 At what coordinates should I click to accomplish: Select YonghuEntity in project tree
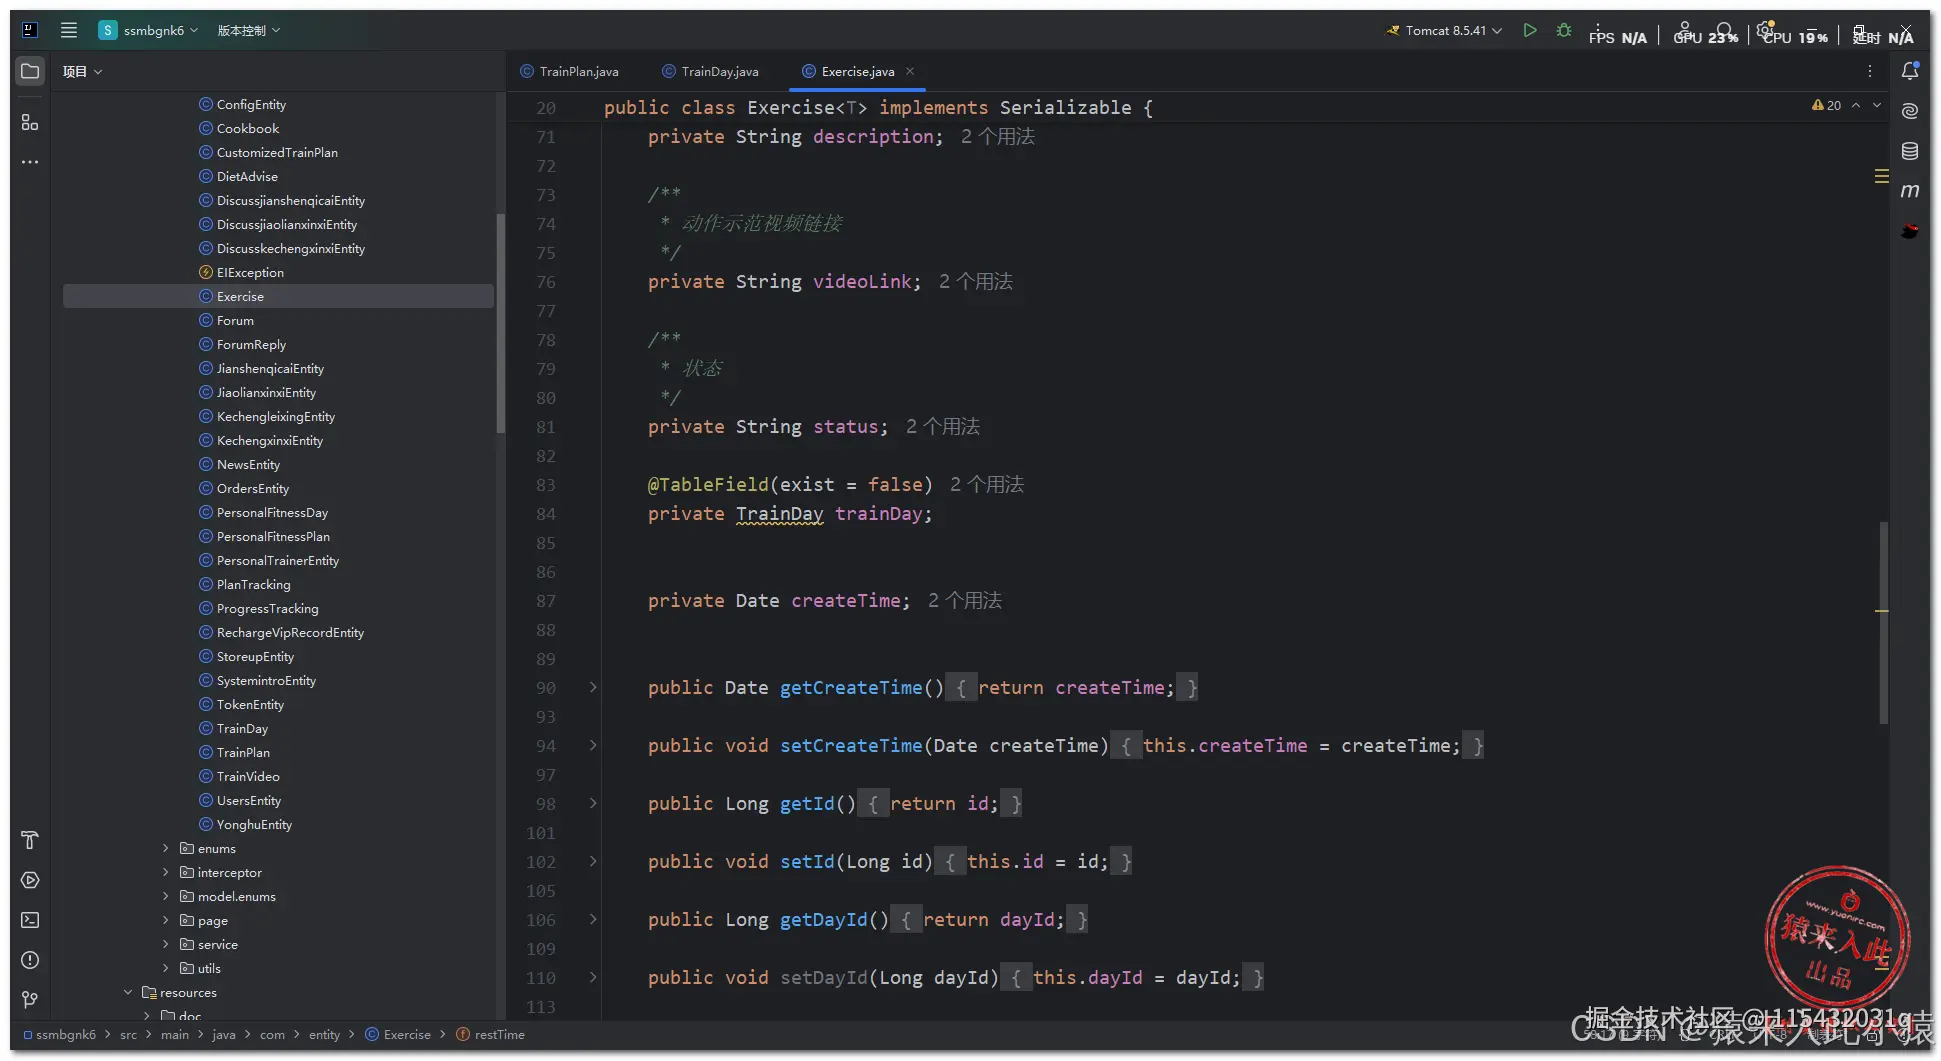click(x=254, y=824)
